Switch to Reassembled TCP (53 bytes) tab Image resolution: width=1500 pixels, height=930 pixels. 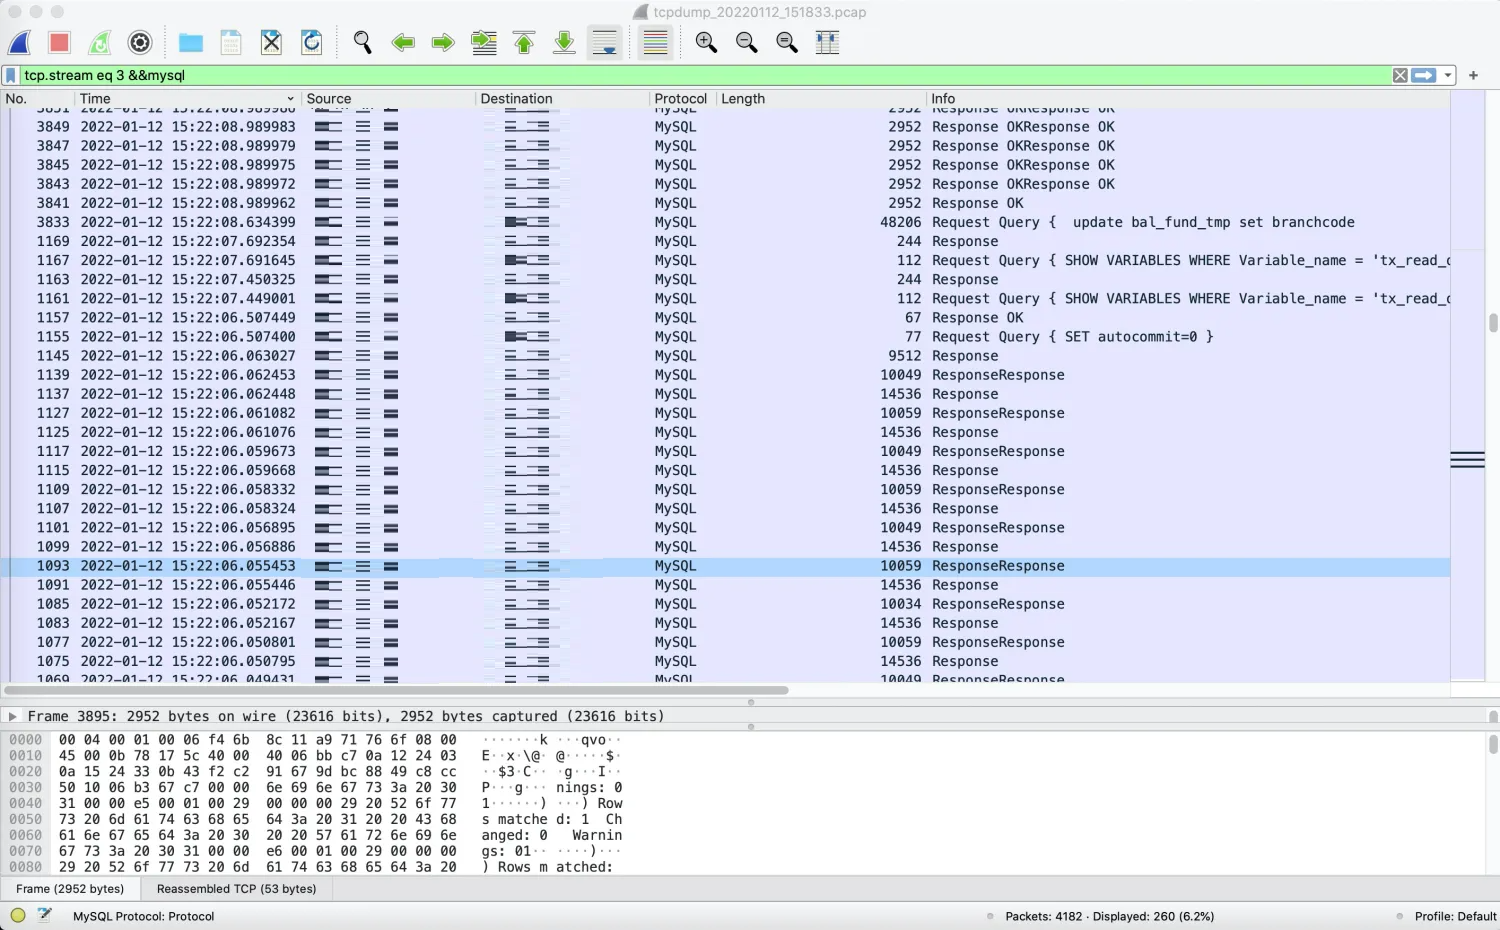coord(236,888)
